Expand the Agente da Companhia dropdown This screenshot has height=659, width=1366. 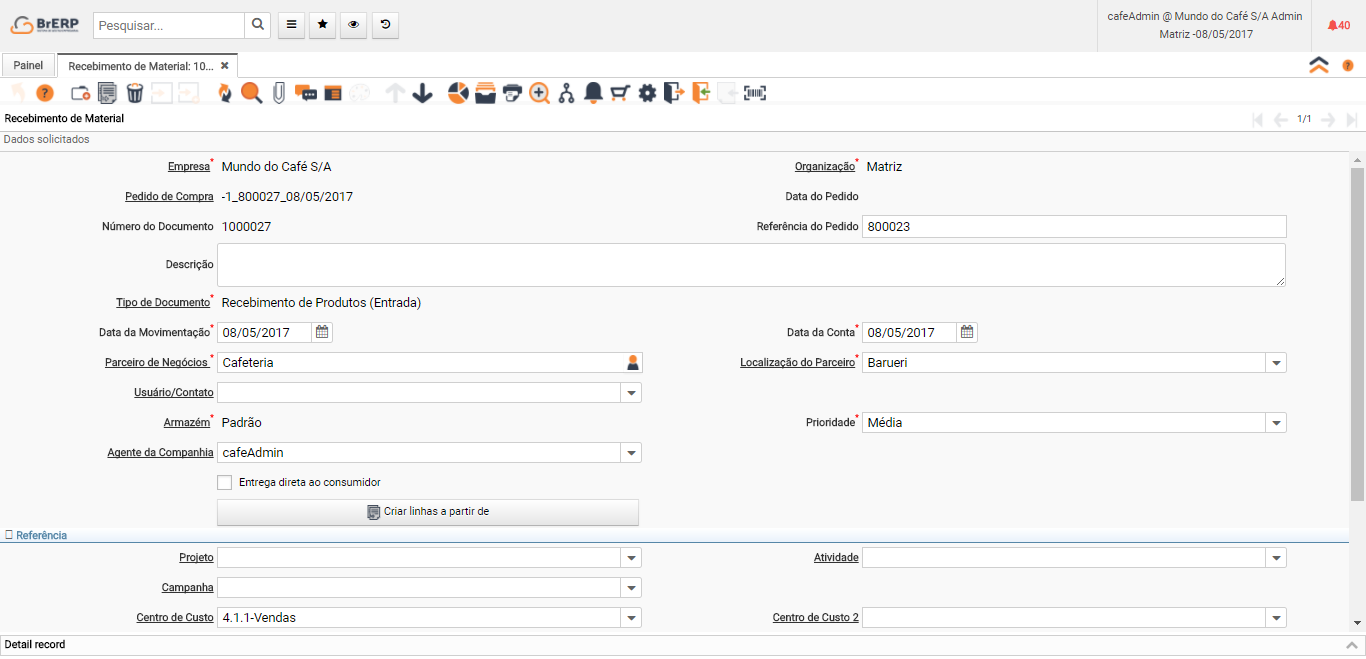point(631,453)
